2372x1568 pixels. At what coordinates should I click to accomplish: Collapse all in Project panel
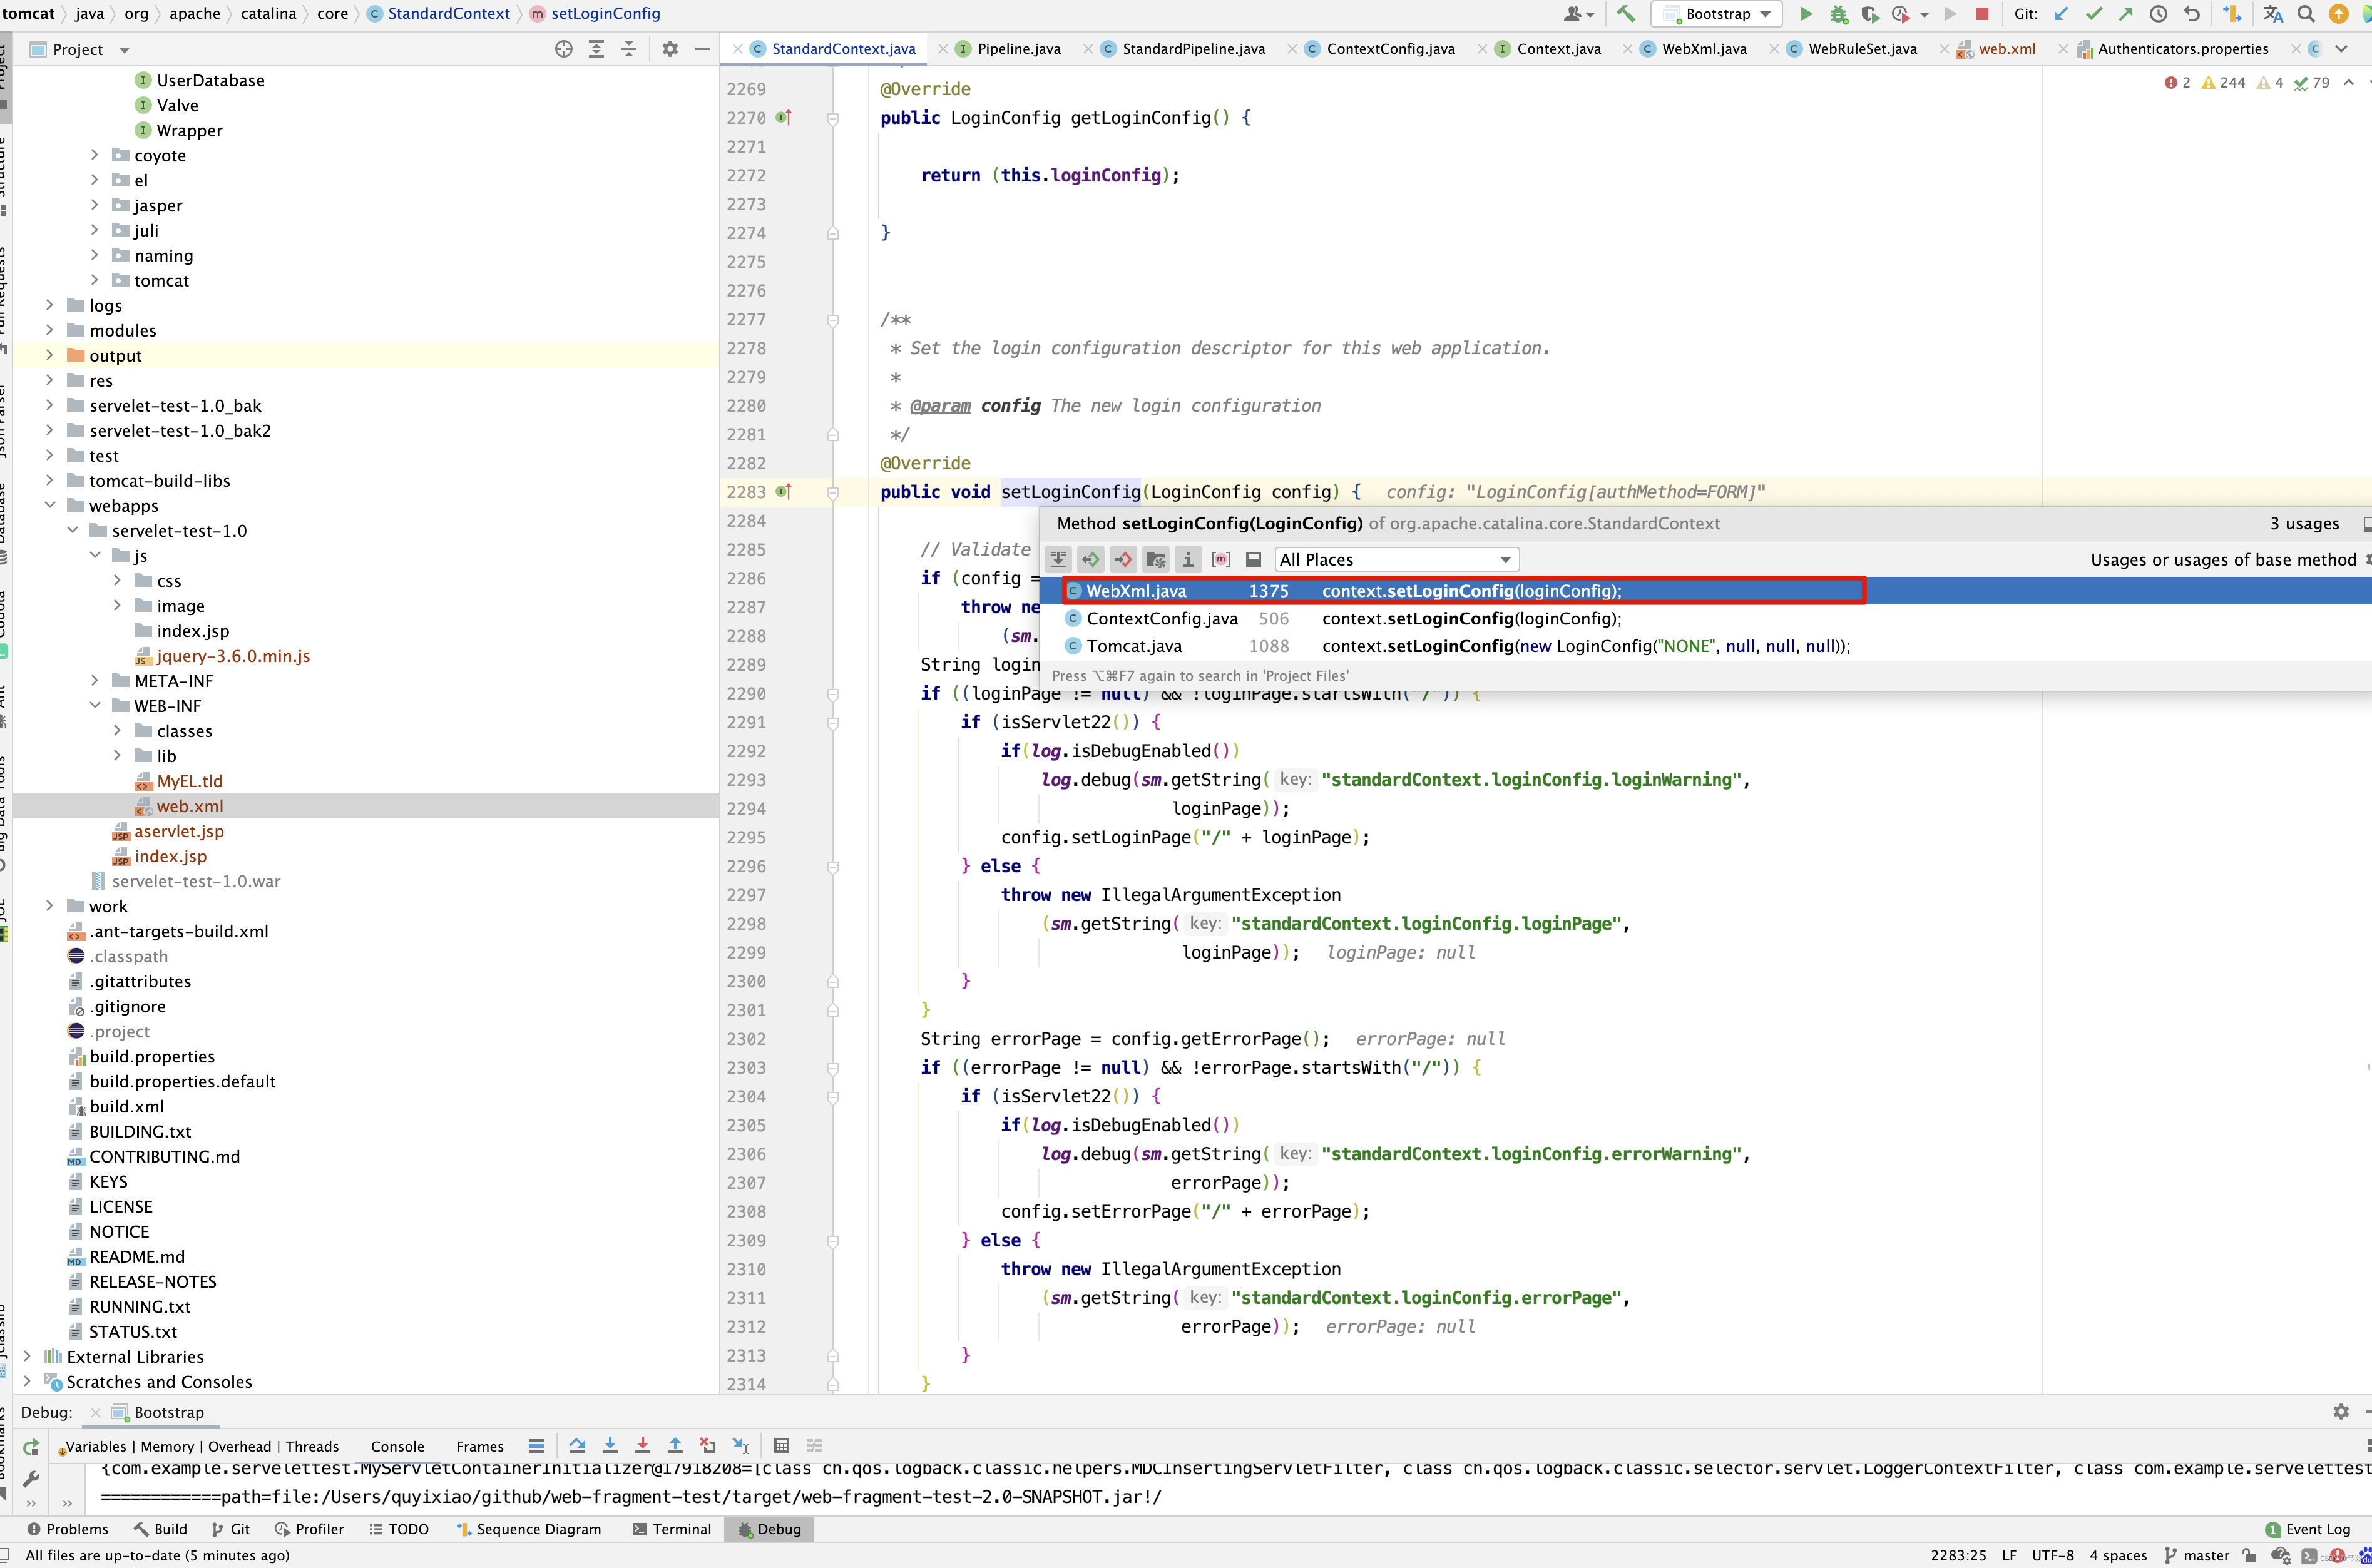(629, 49)
